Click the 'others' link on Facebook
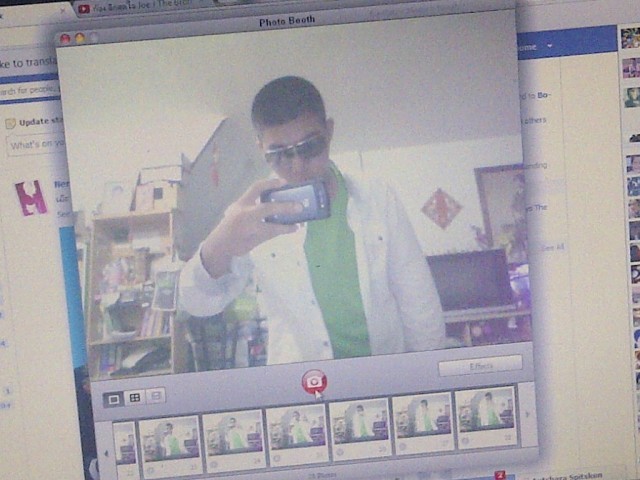 [x=536, y=120]
